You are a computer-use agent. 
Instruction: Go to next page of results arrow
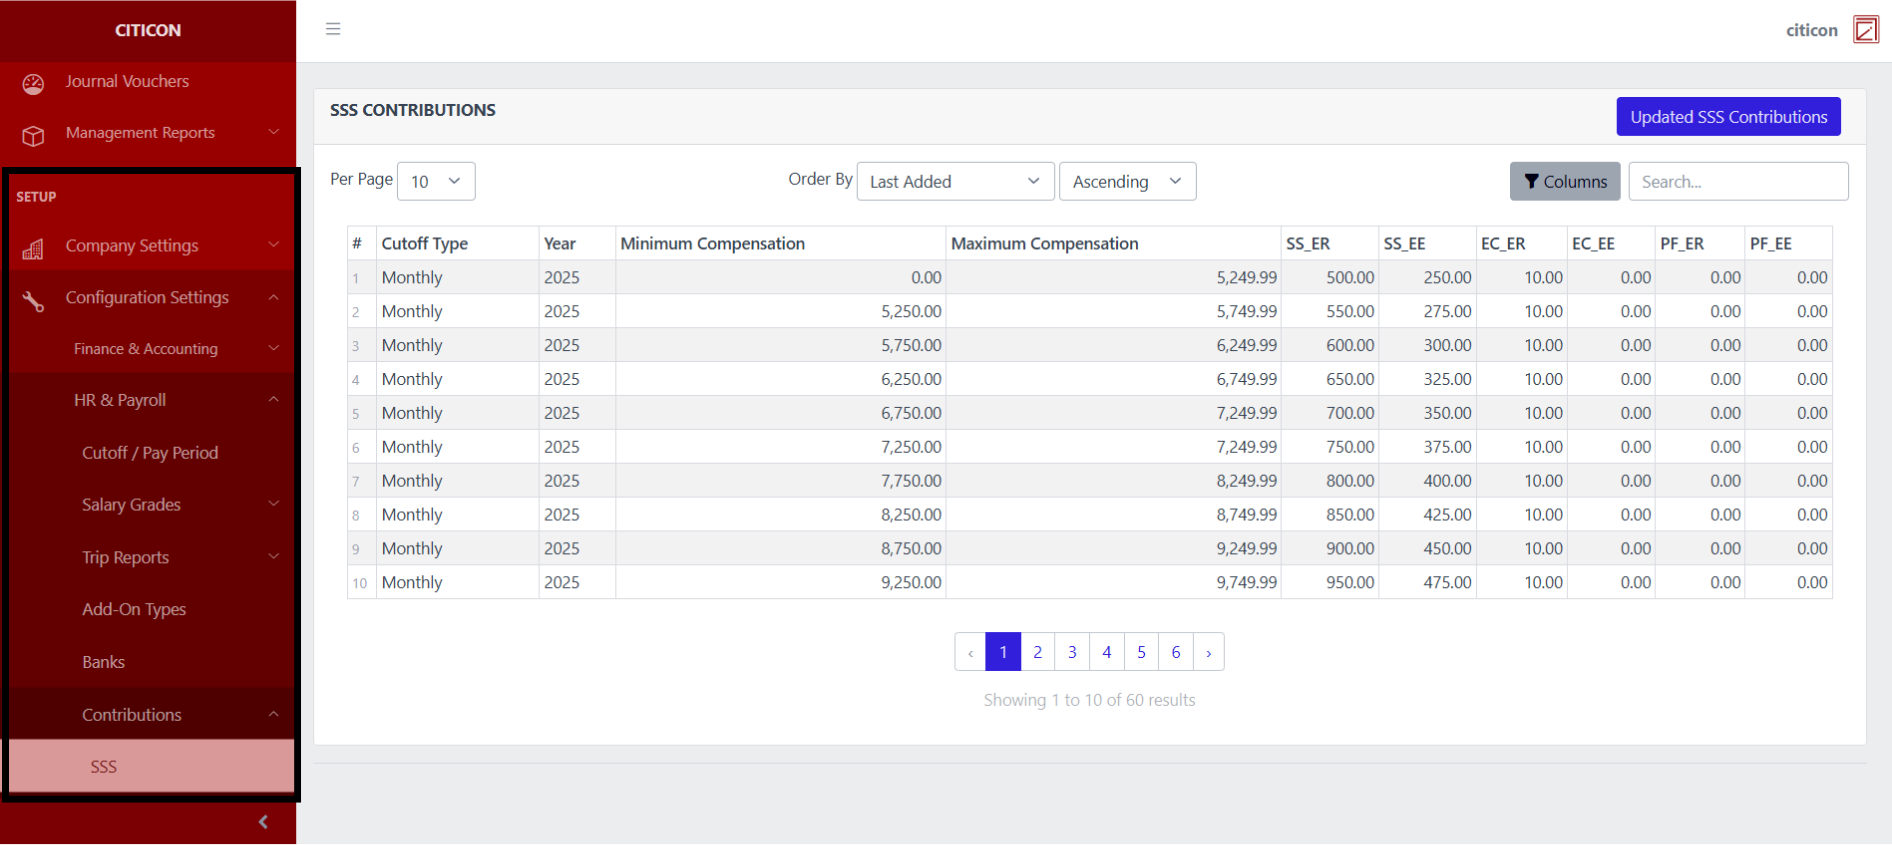point(1208,653)
